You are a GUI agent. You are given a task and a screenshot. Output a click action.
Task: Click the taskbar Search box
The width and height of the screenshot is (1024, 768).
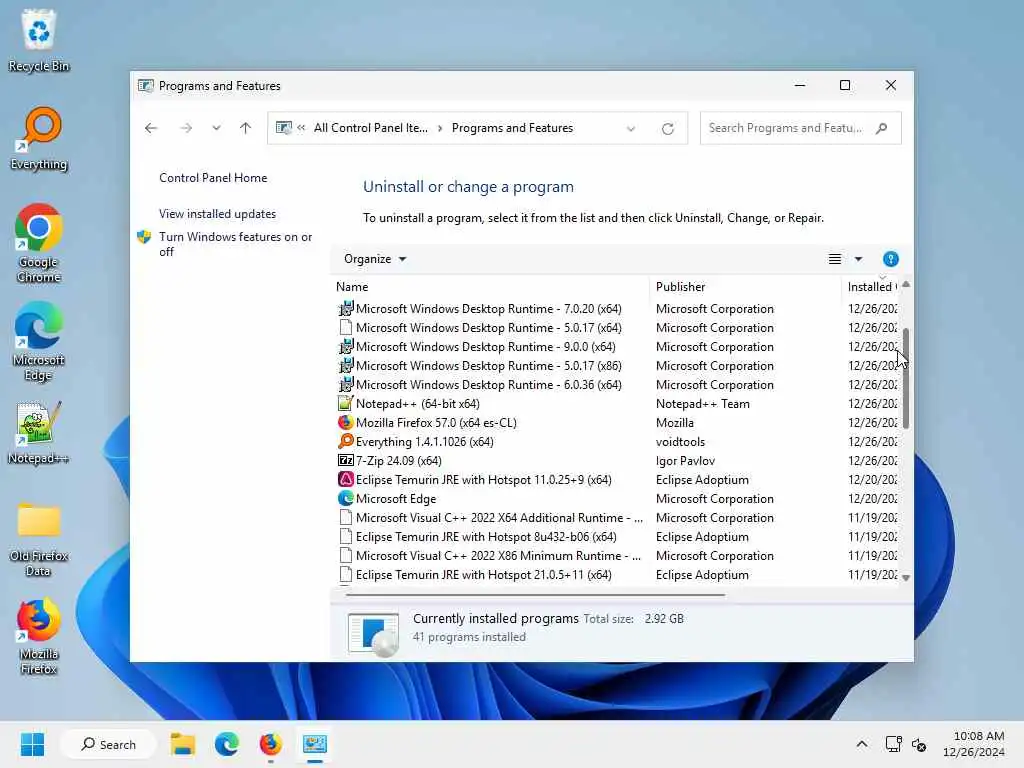(x=108, y=744)
